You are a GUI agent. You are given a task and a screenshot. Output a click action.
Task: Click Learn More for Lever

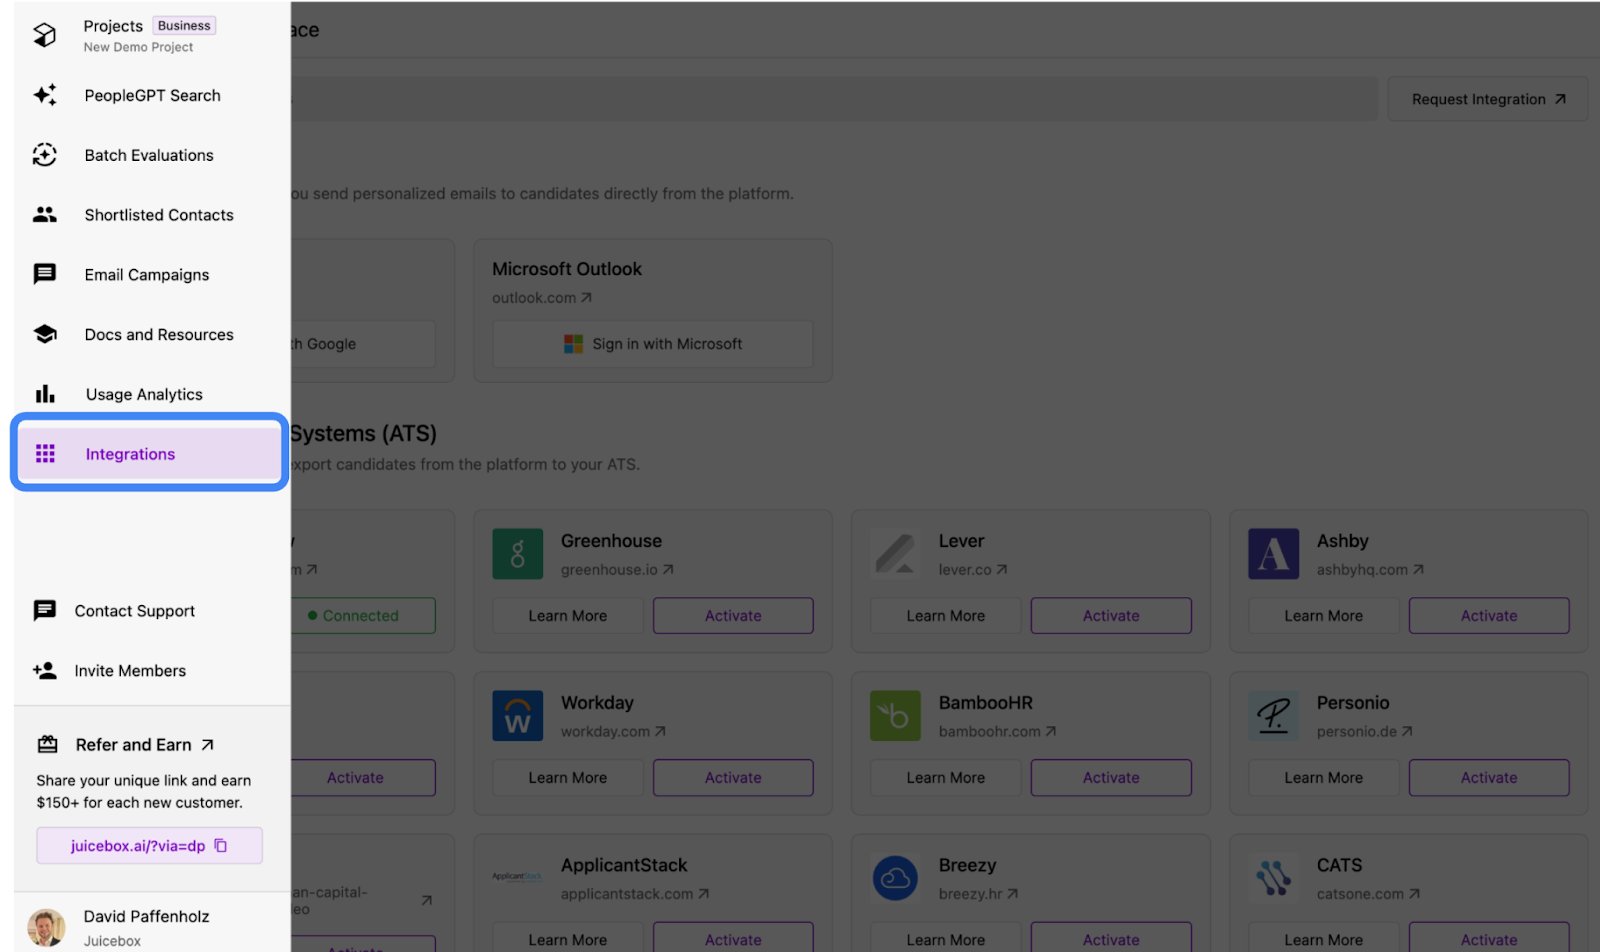946,616
